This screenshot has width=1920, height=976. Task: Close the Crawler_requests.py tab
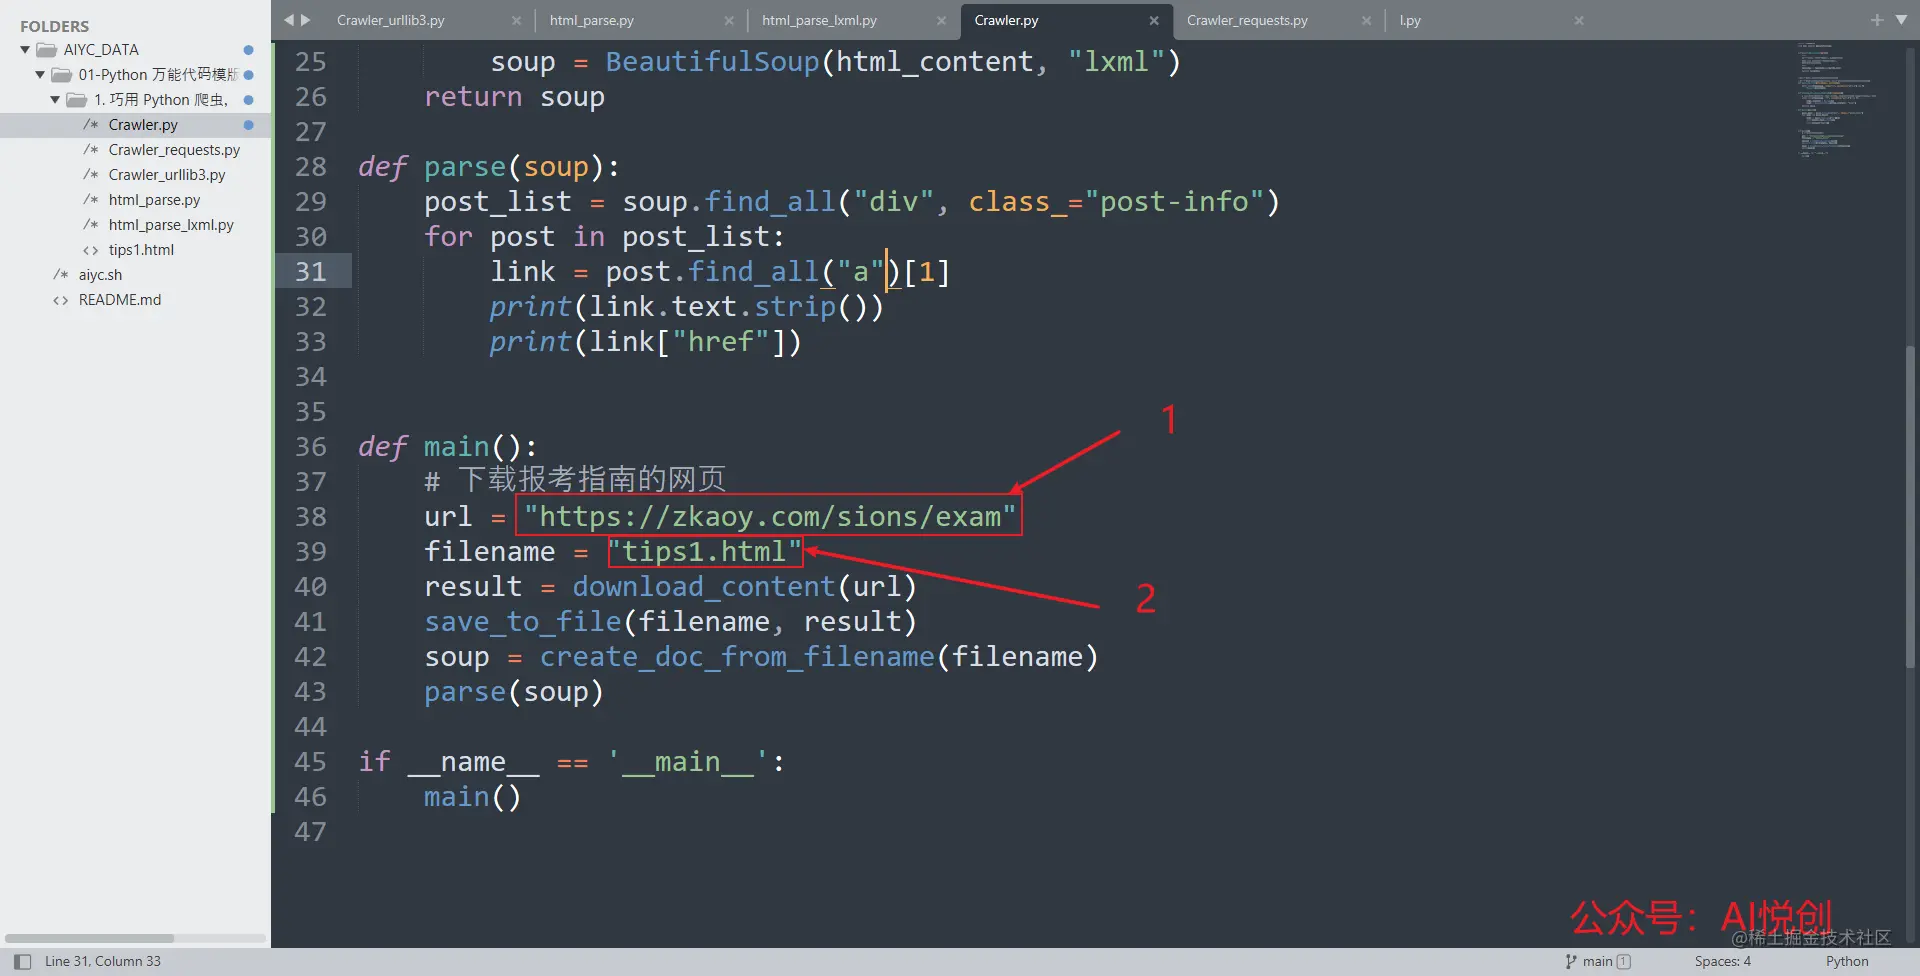coord(1366,20)
